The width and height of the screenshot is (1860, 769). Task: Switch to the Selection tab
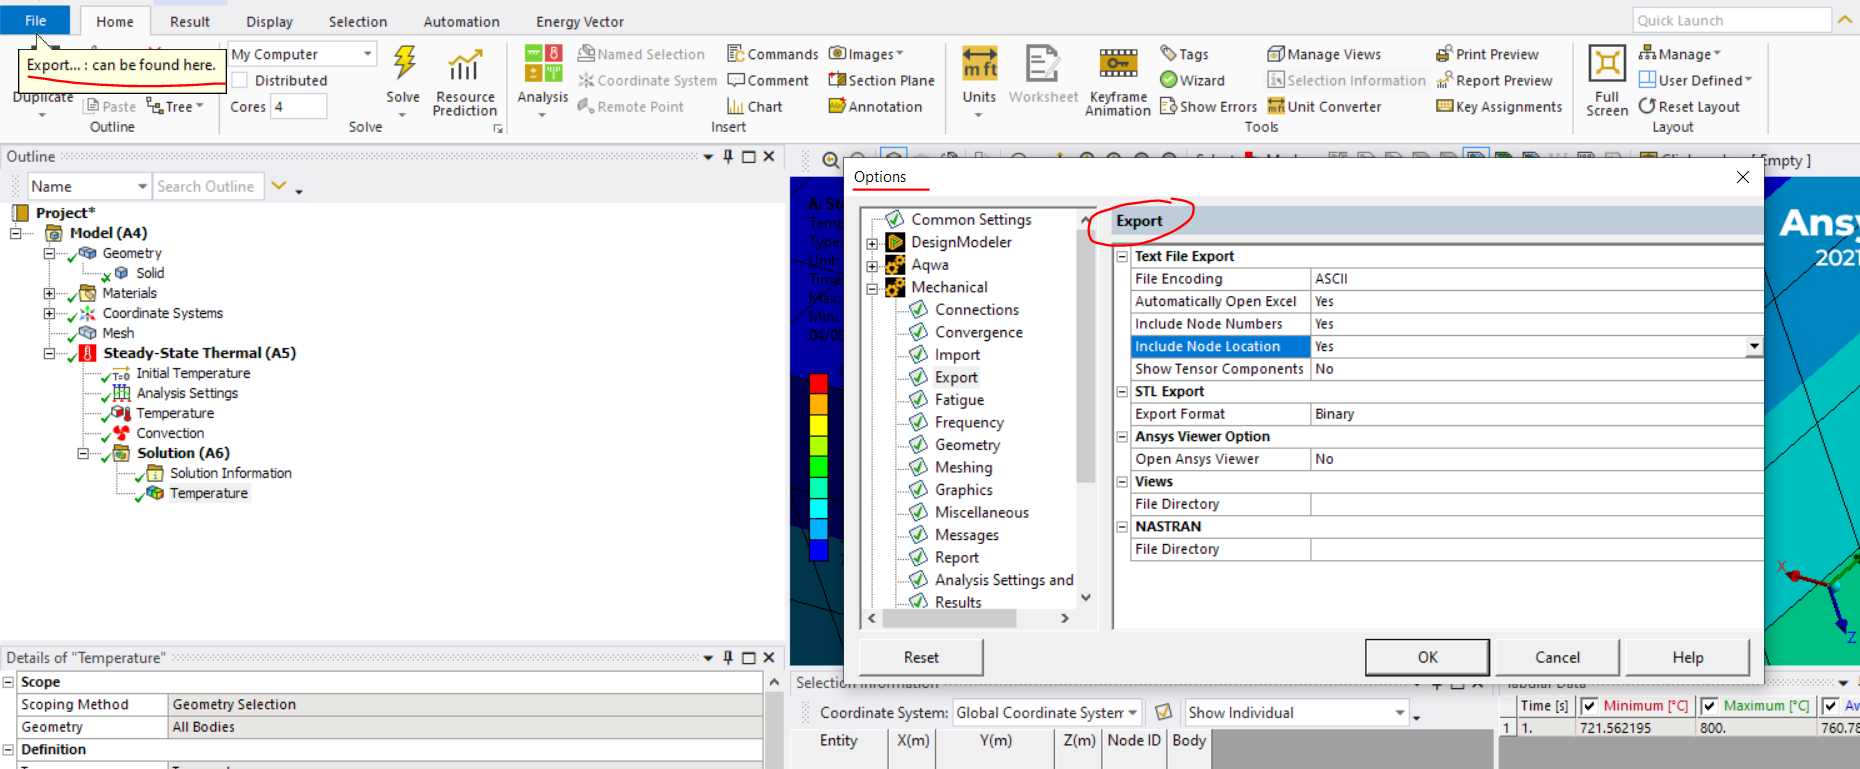coord(358,22)
